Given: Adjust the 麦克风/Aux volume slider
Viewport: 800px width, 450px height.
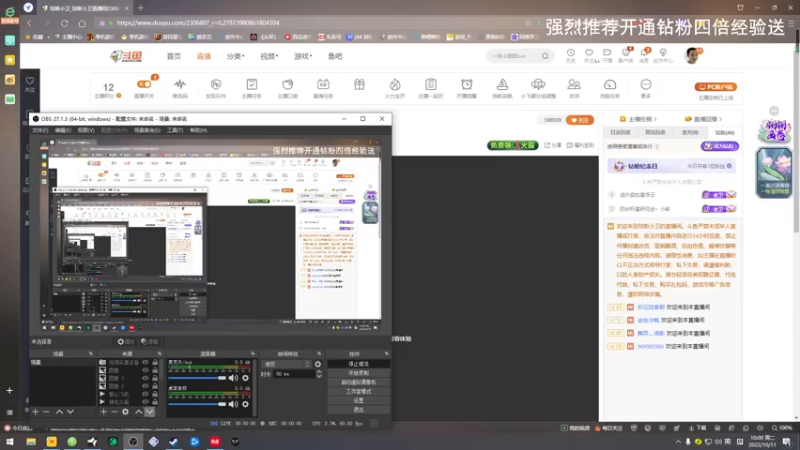Looking at the screenshot, I should coord(197,378).
